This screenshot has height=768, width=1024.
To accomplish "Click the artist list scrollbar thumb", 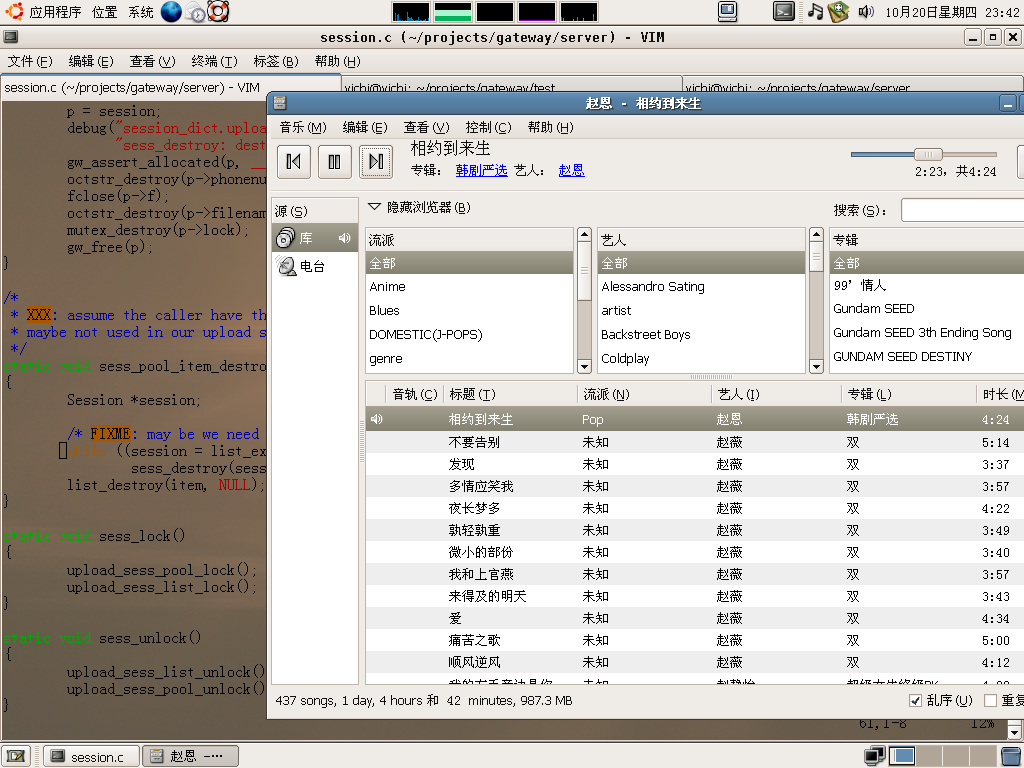I will [x=816, y=257].
